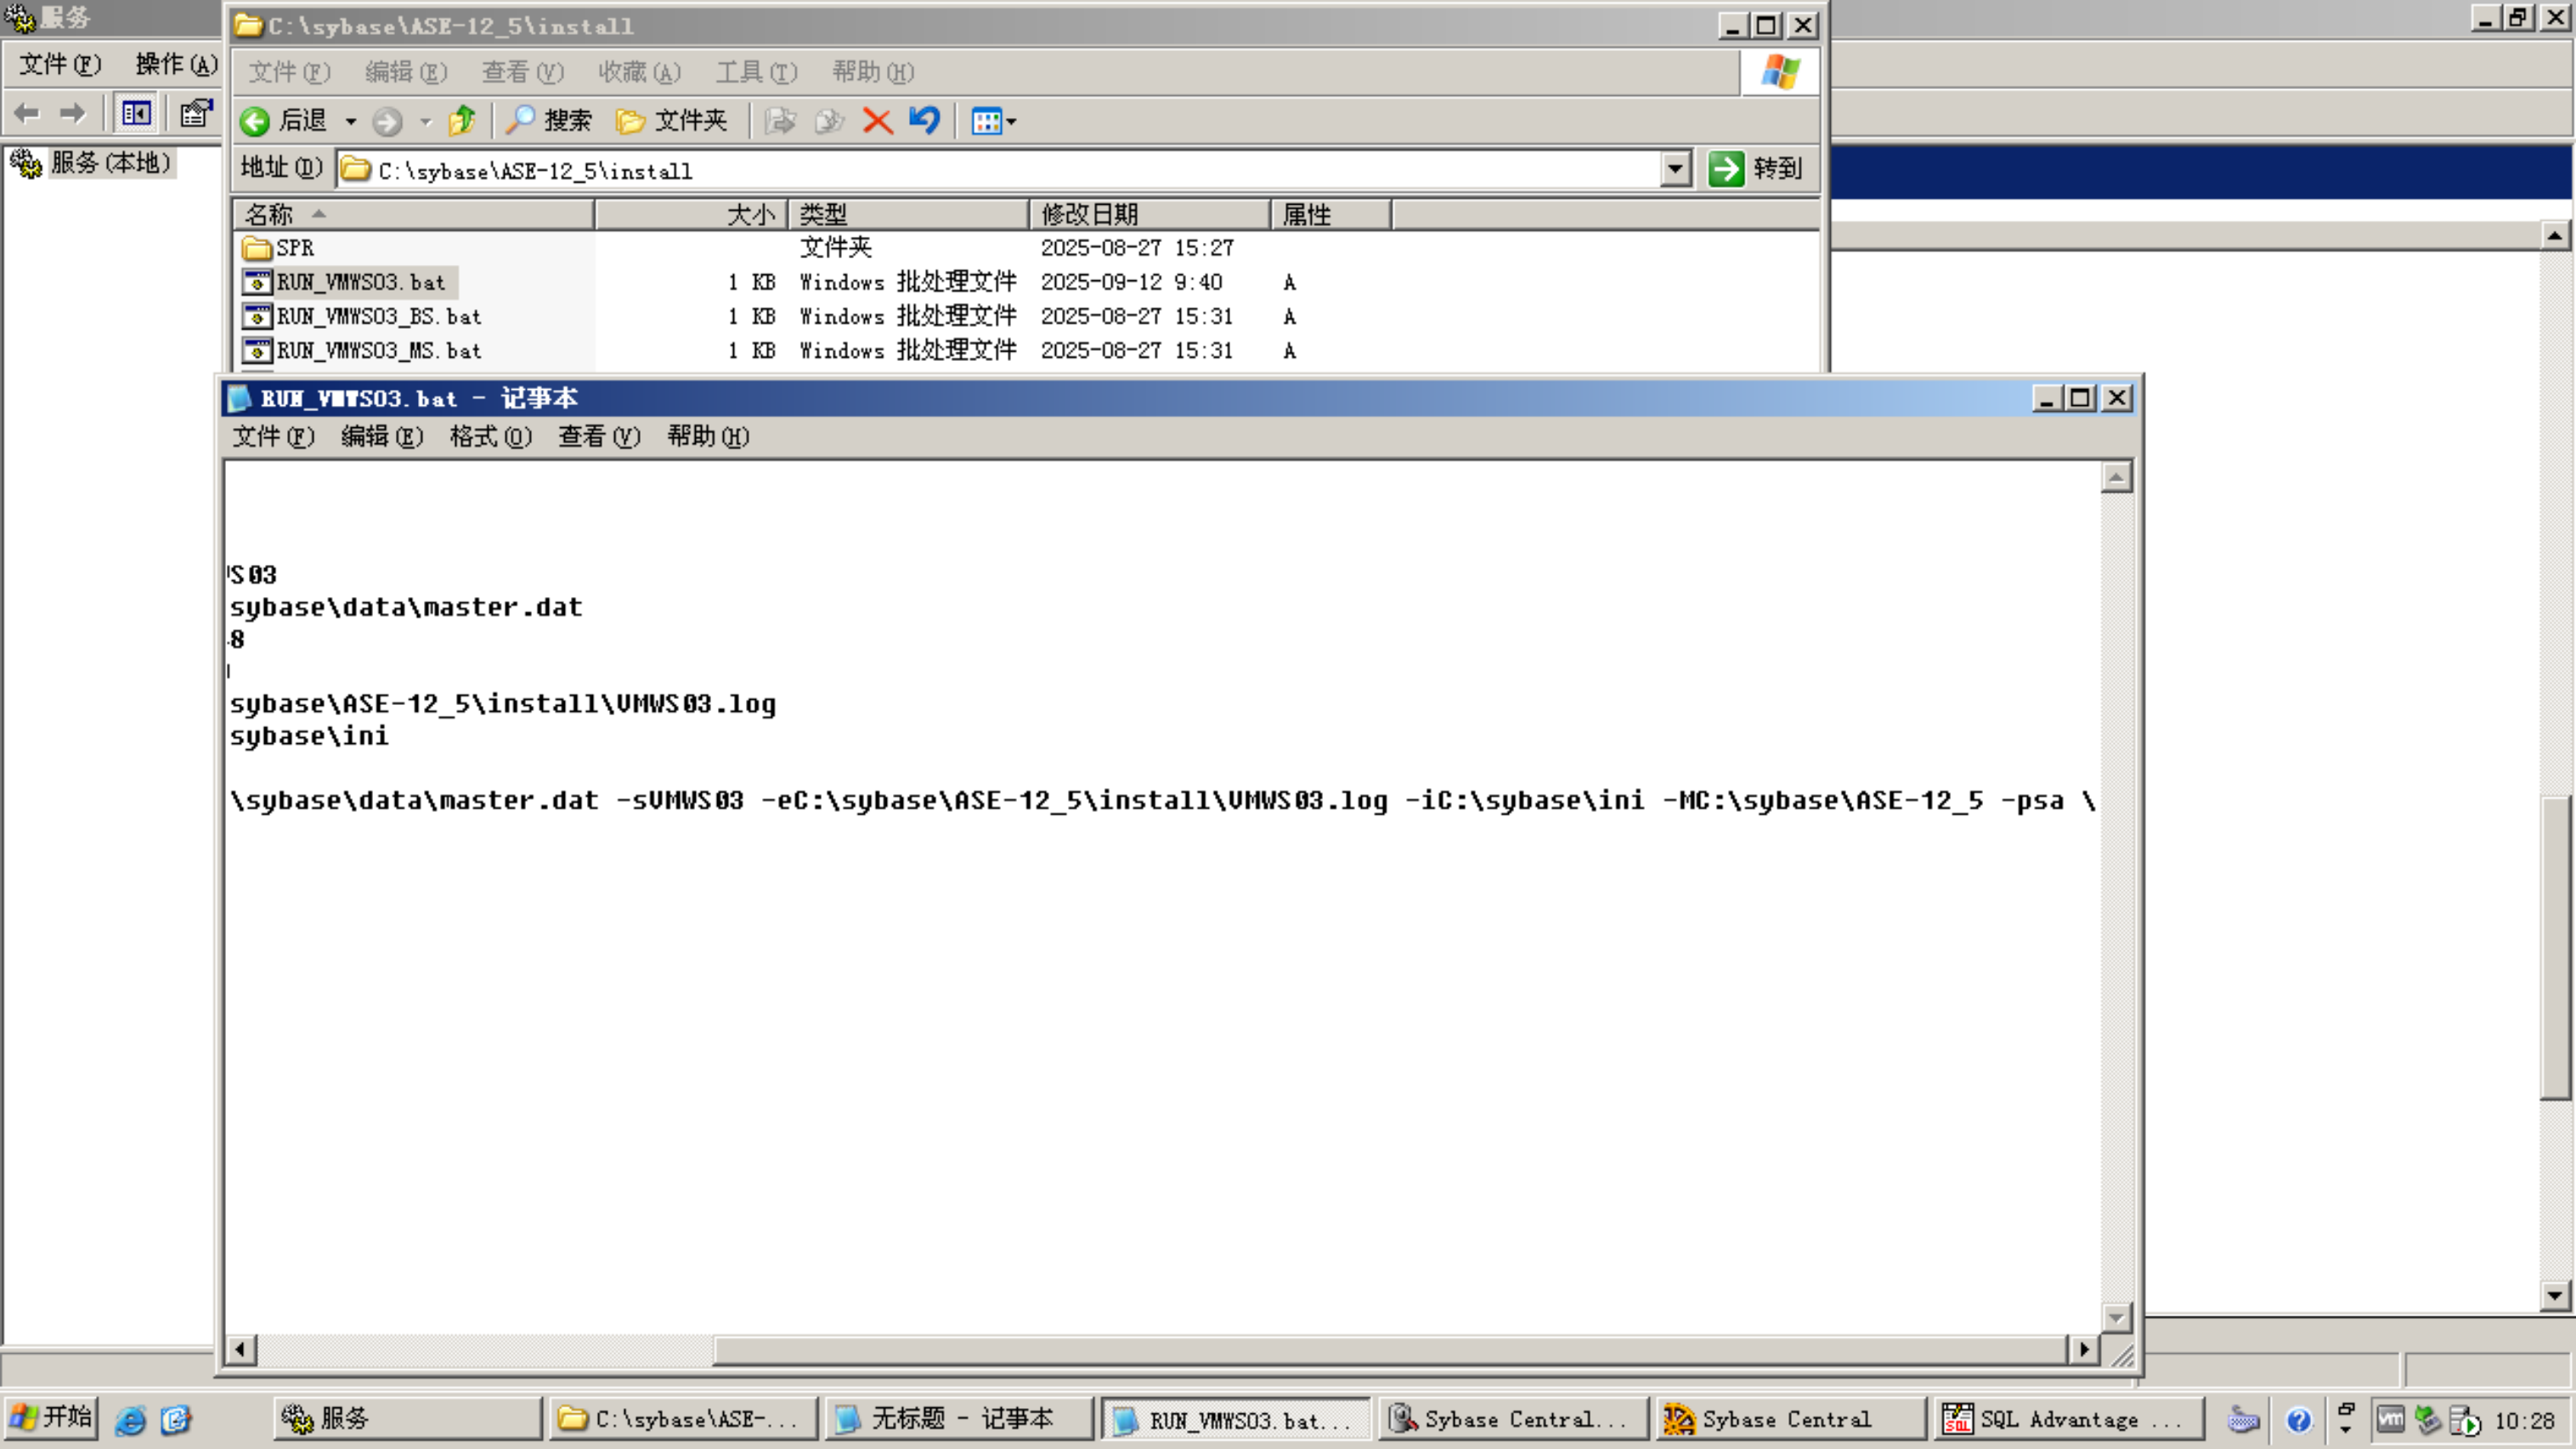Sort by Type (类型) column header
The height and width of the screenshot is (1449, 2576).
point(909,215)
